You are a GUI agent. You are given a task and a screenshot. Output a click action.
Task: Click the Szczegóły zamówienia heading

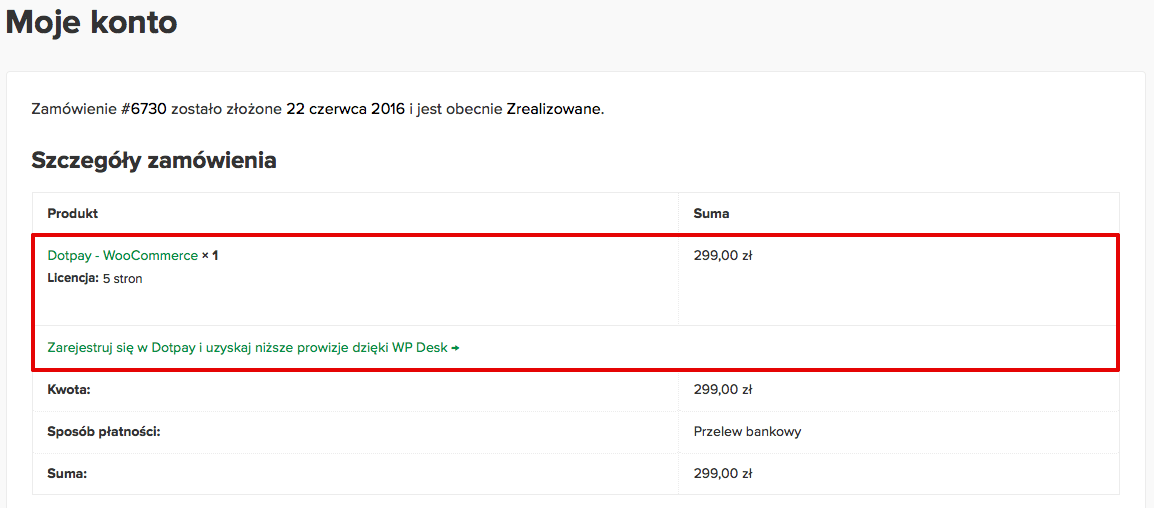coord(154,160)
